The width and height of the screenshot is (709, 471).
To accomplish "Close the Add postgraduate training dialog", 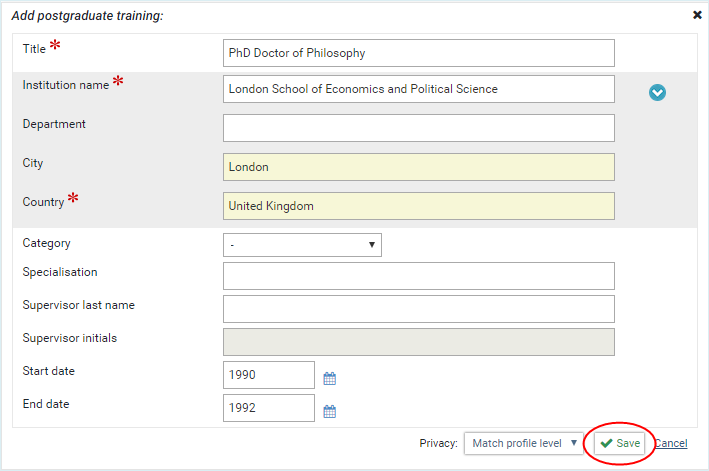I will click(x=697, y=15).
